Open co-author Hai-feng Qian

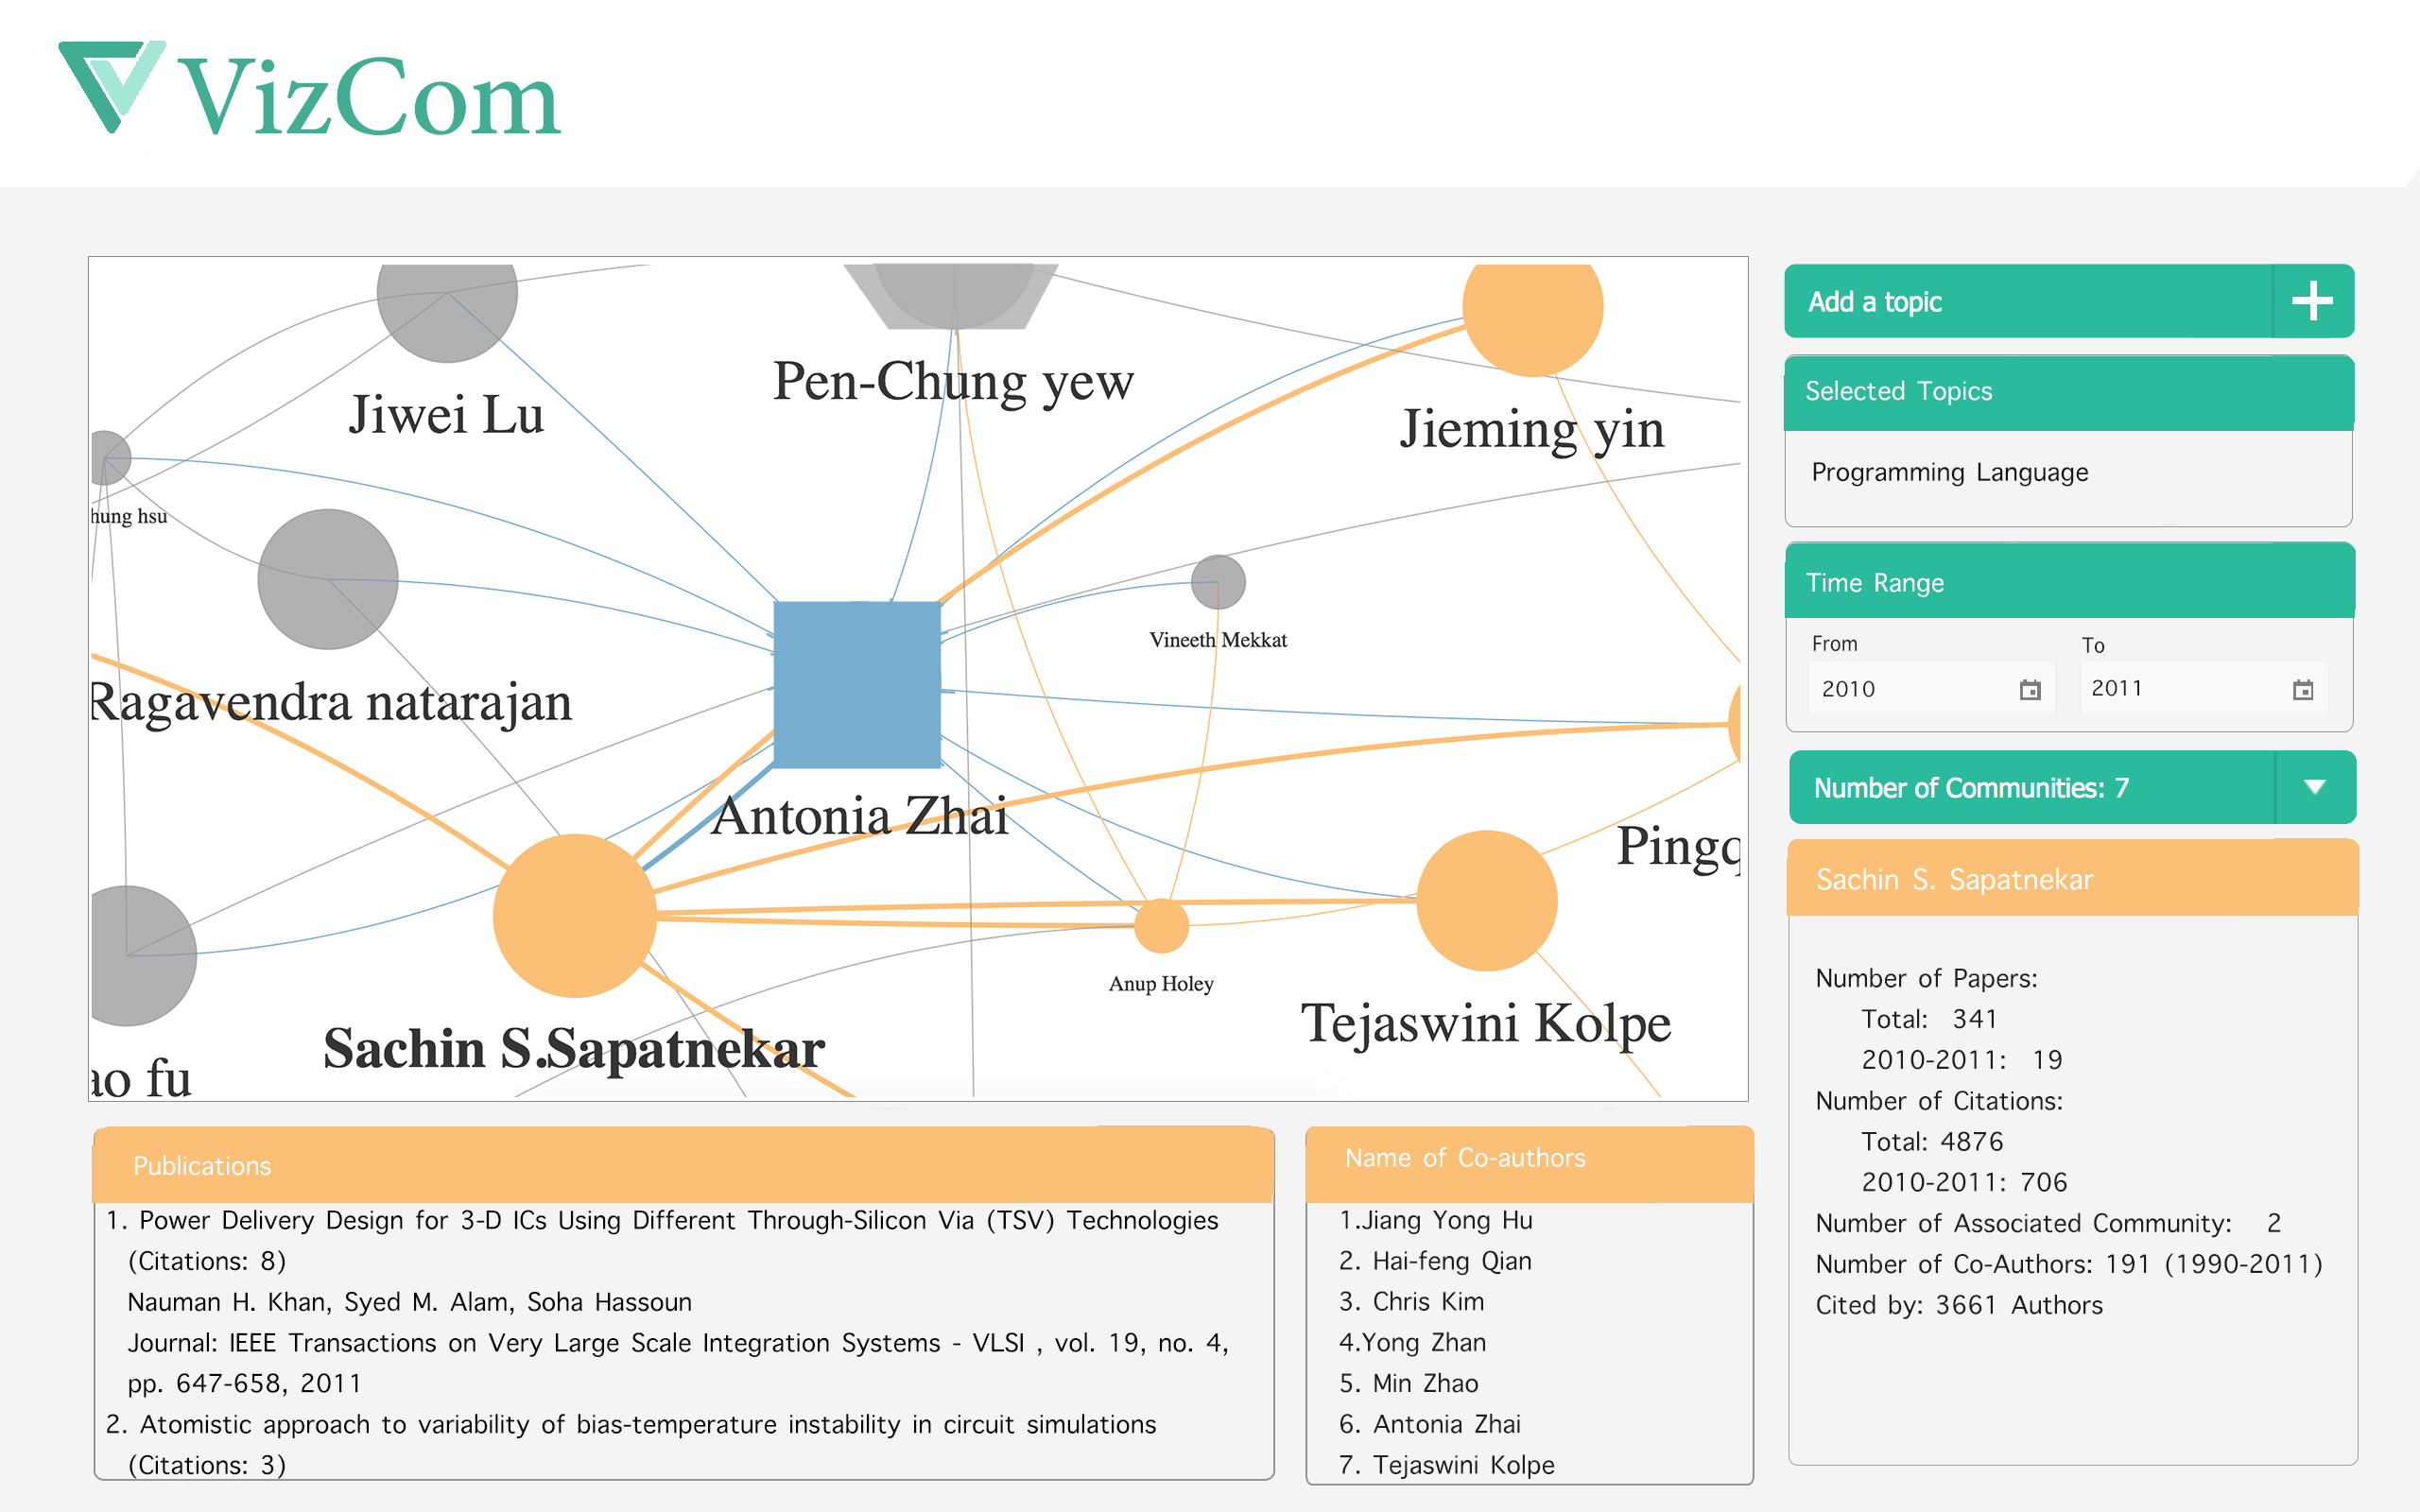click(x=1450, y=1261)
